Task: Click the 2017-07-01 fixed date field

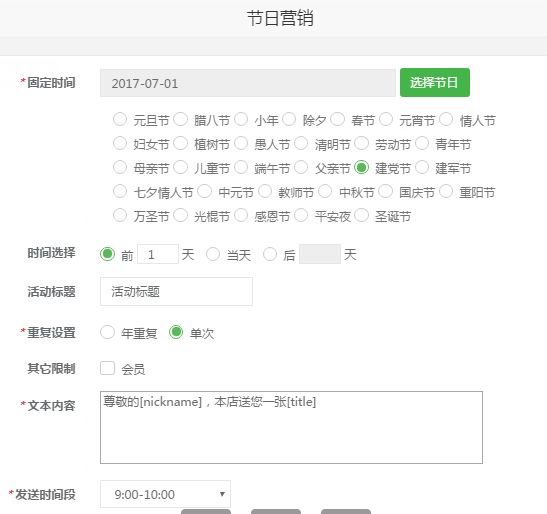Action: [248, 83]
